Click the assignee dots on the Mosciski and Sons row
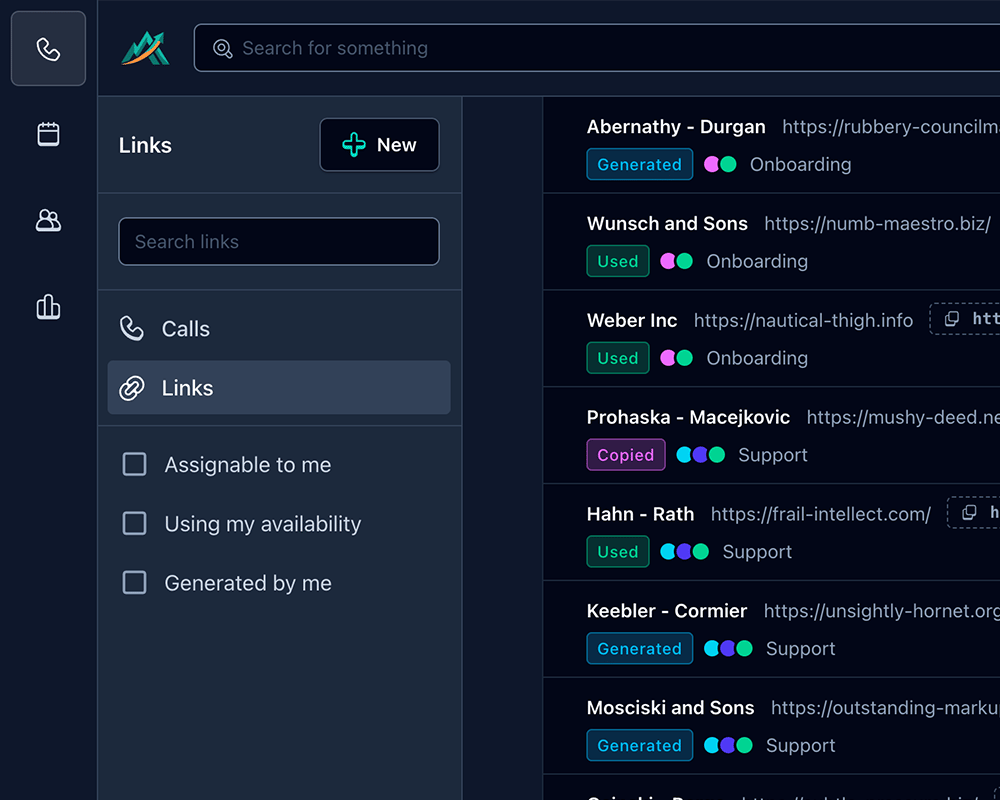 click(x=728, y=745)
